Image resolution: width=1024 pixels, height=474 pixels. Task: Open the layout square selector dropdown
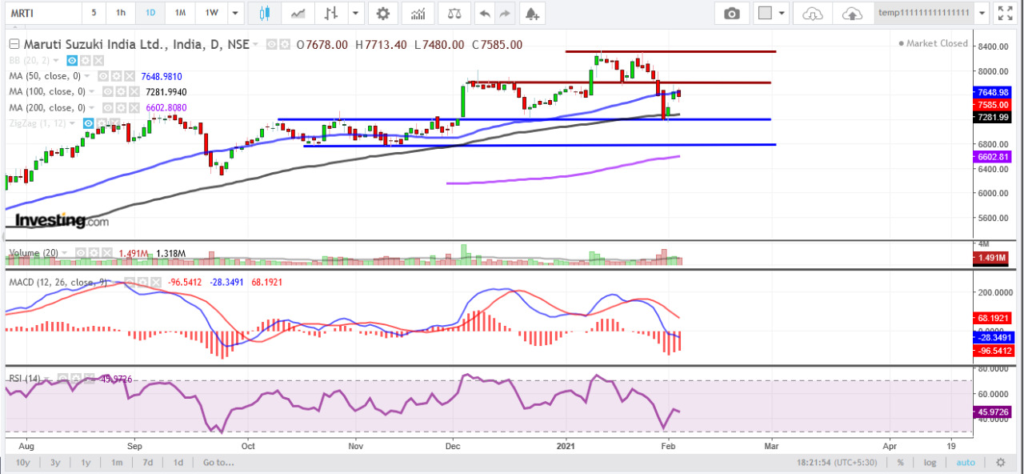tap(771, 13)
